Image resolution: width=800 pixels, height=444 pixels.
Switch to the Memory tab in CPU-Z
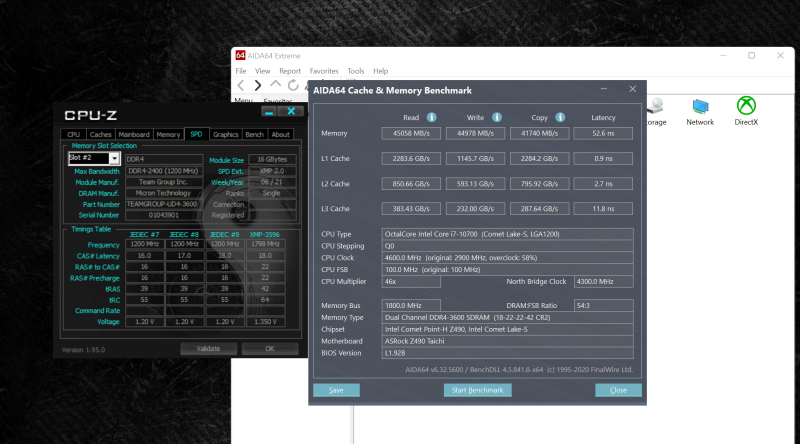tap(168, 134)
